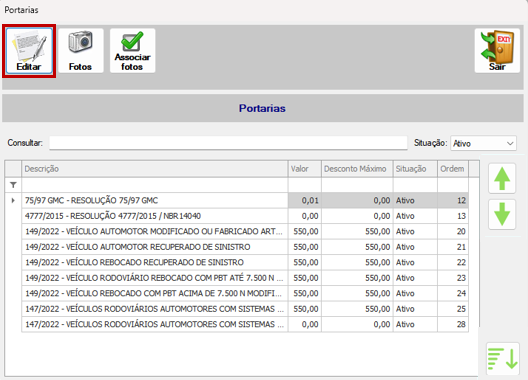Sort by the Situação column header
This screenshot has height=380, width=528.
click(415, 169)
